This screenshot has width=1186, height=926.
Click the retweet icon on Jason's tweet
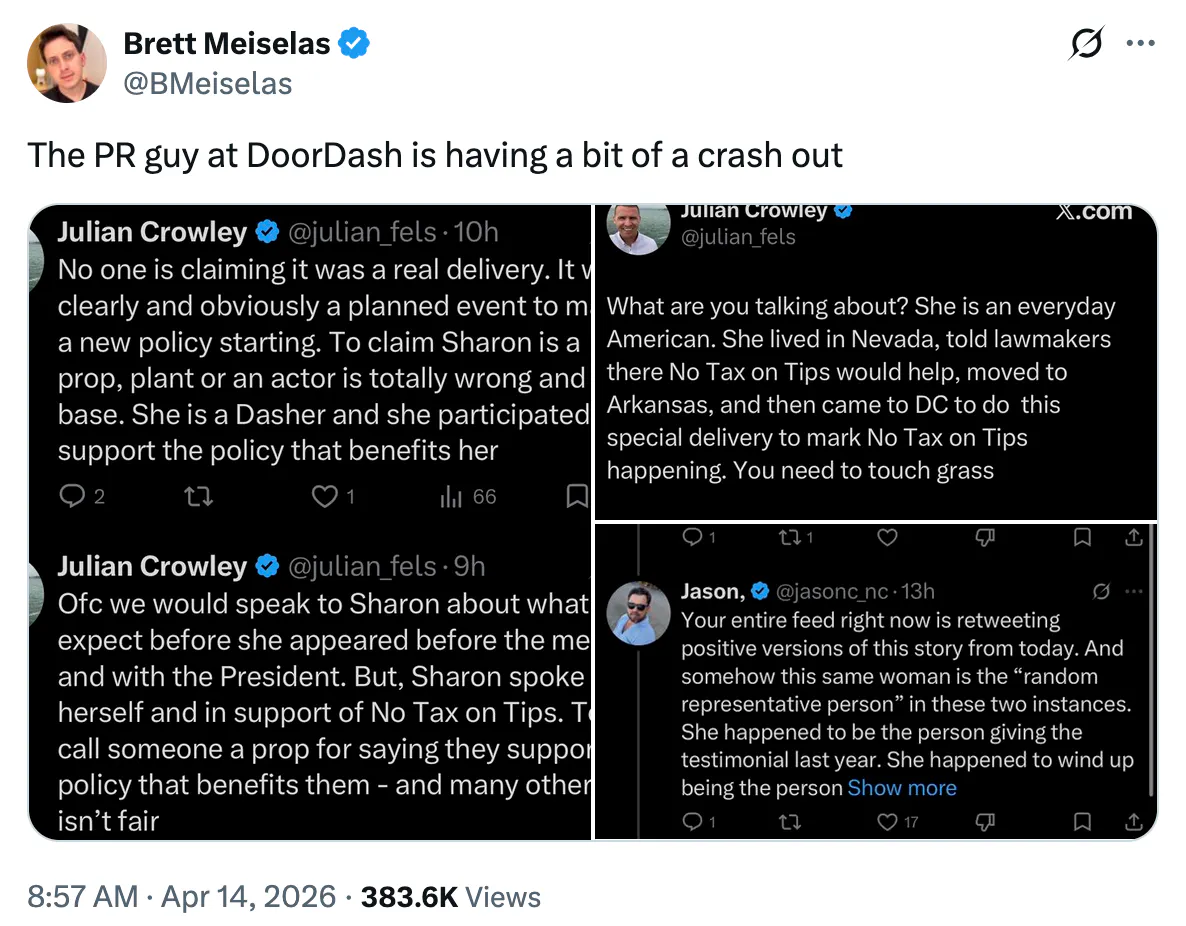[x=790, y=822]
